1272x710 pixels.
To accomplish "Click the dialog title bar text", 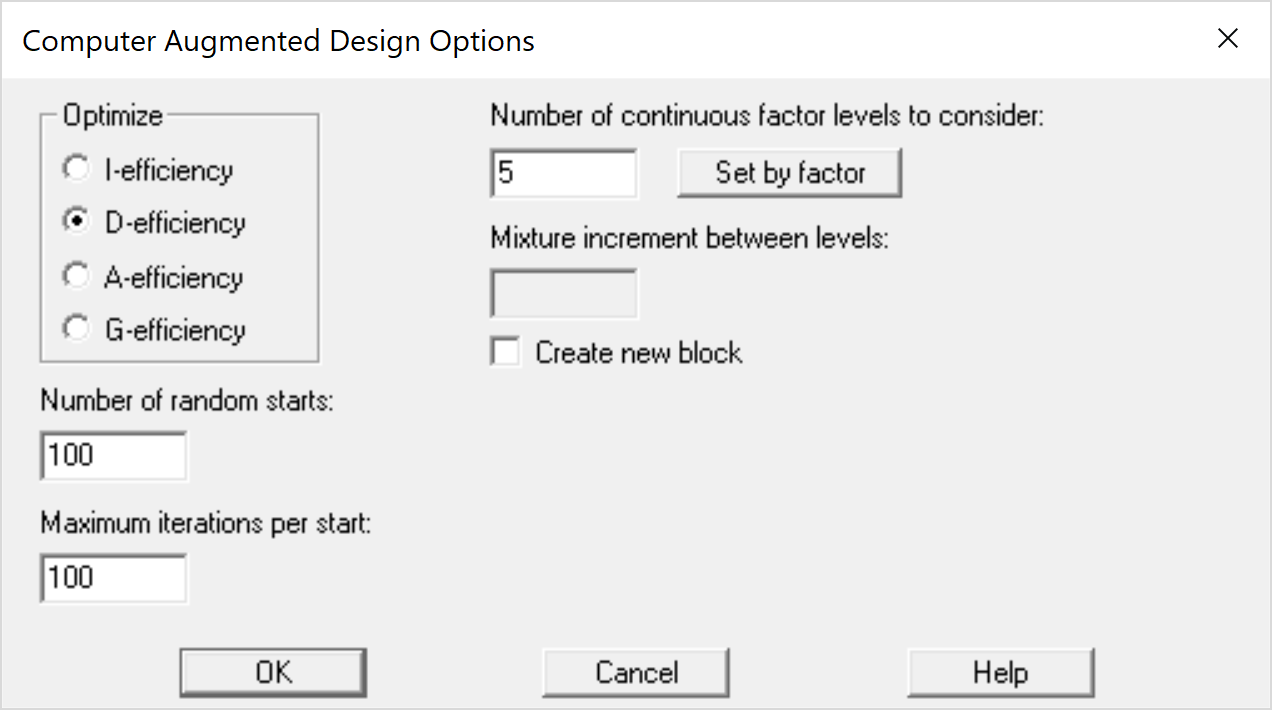I will (x=278, y=41).
